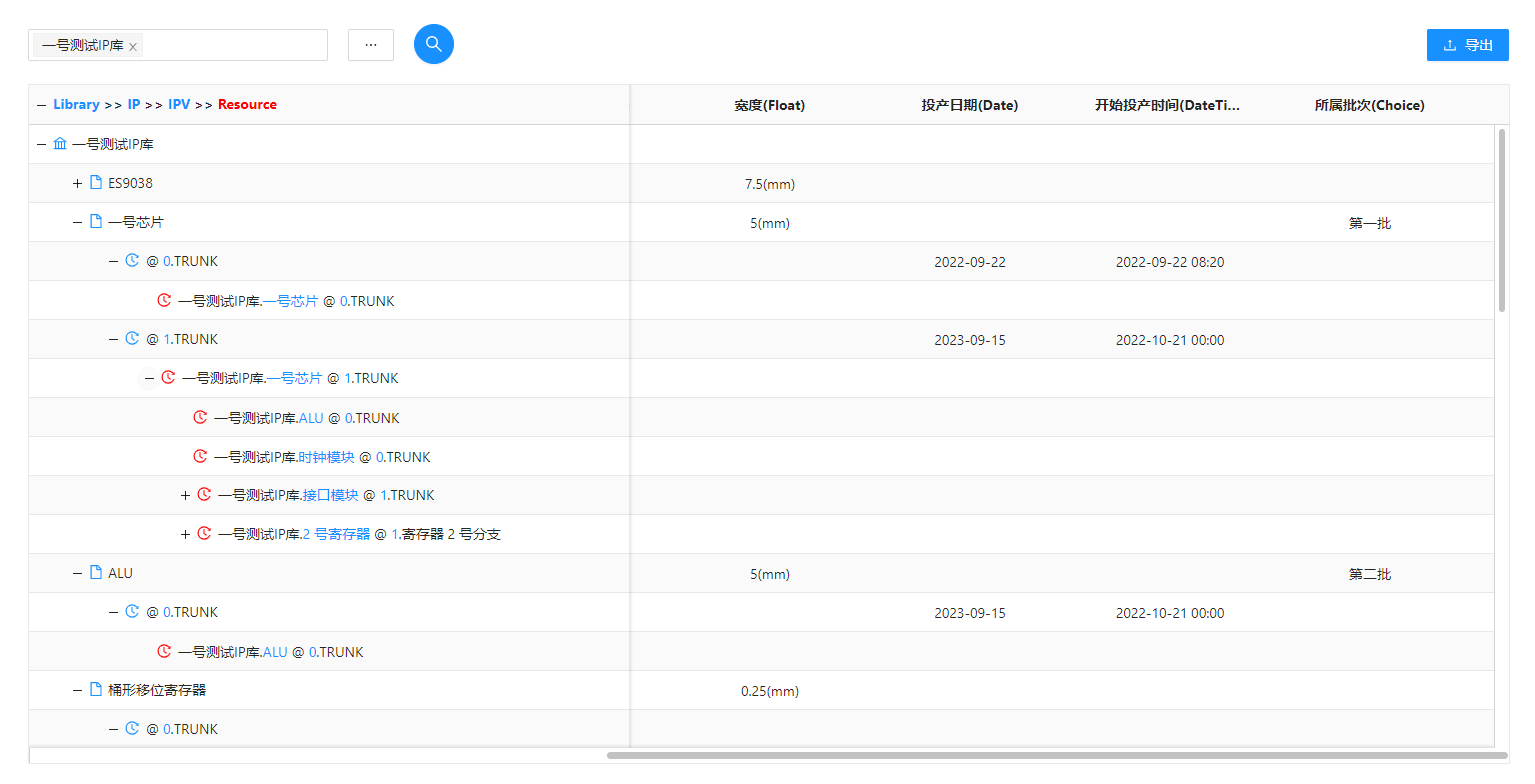Click the red clock icon for 时钟模块 resource
The image size is (1535, 784).
pos(200,457)
